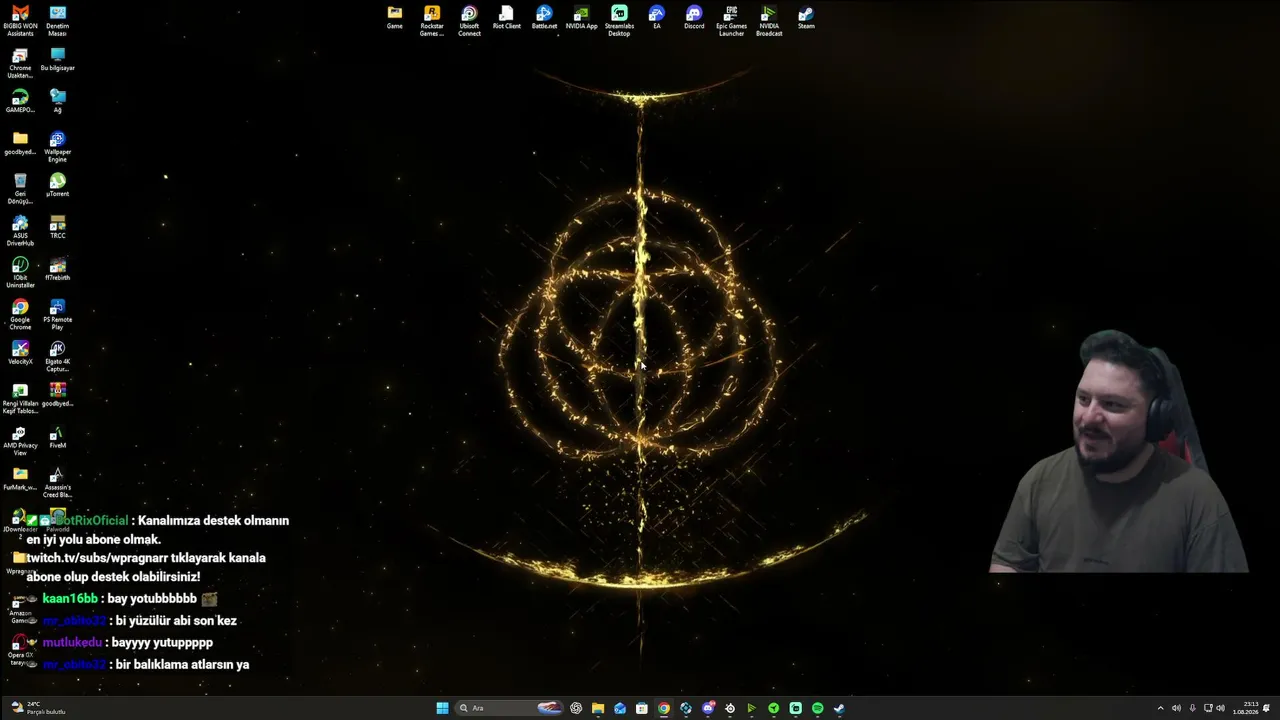The image size is (1280, 720).
Task: Open the BIGBIG WON Assistants desktop shortcut
Action: [20, 21]
